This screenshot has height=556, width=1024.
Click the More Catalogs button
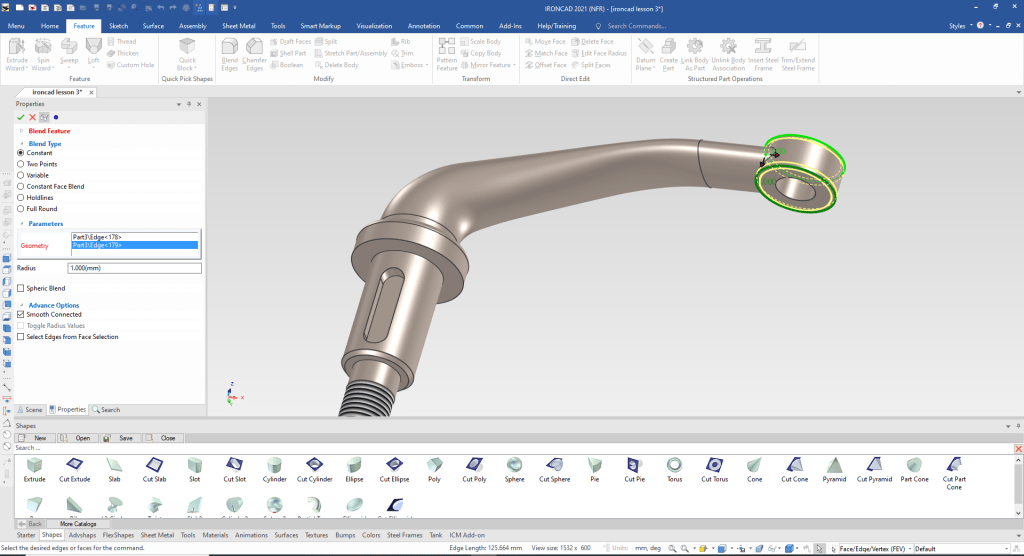pyautogui.click(x=77, y=523)
